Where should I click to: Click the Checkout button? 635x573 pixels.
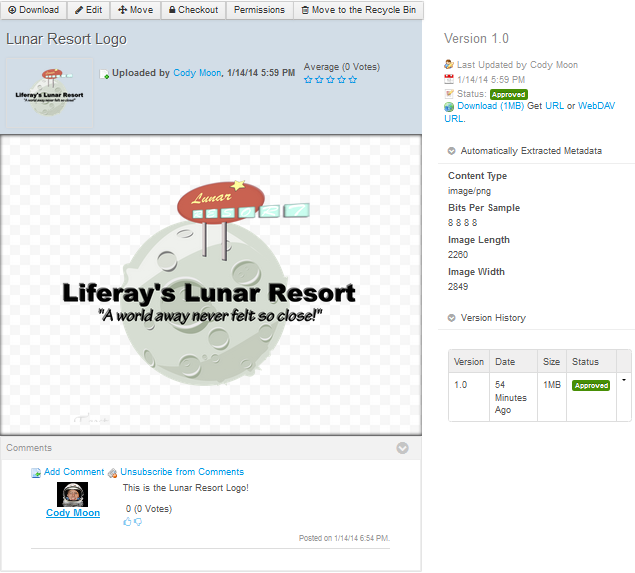(193, 10)
